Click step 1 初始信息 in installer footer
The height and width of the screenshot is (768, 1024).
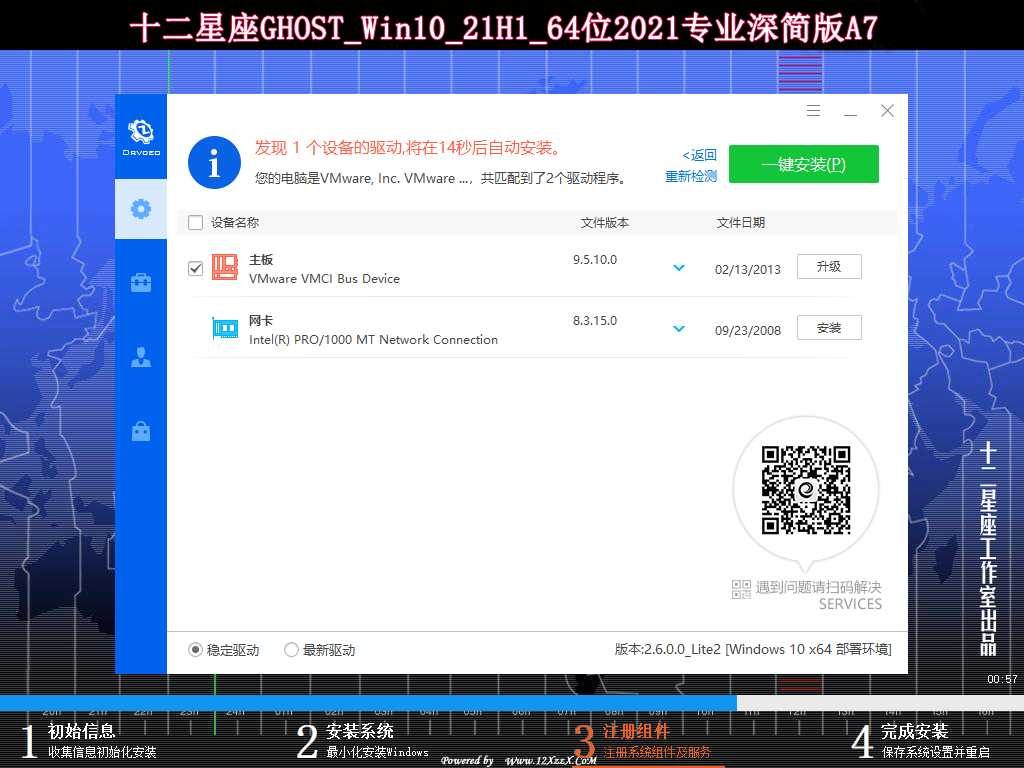click(89, 741)
